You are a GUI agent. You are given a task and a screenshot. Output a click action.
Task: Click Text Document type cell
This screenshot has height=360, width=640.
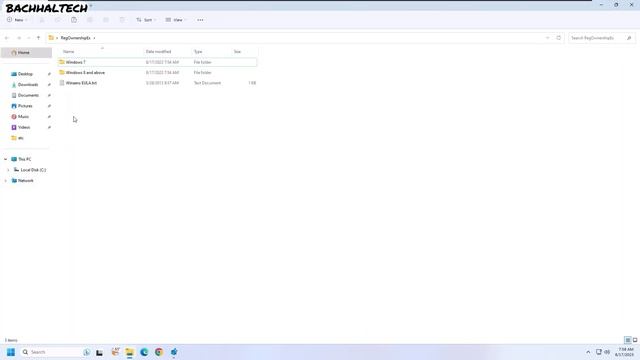[207, 83]
